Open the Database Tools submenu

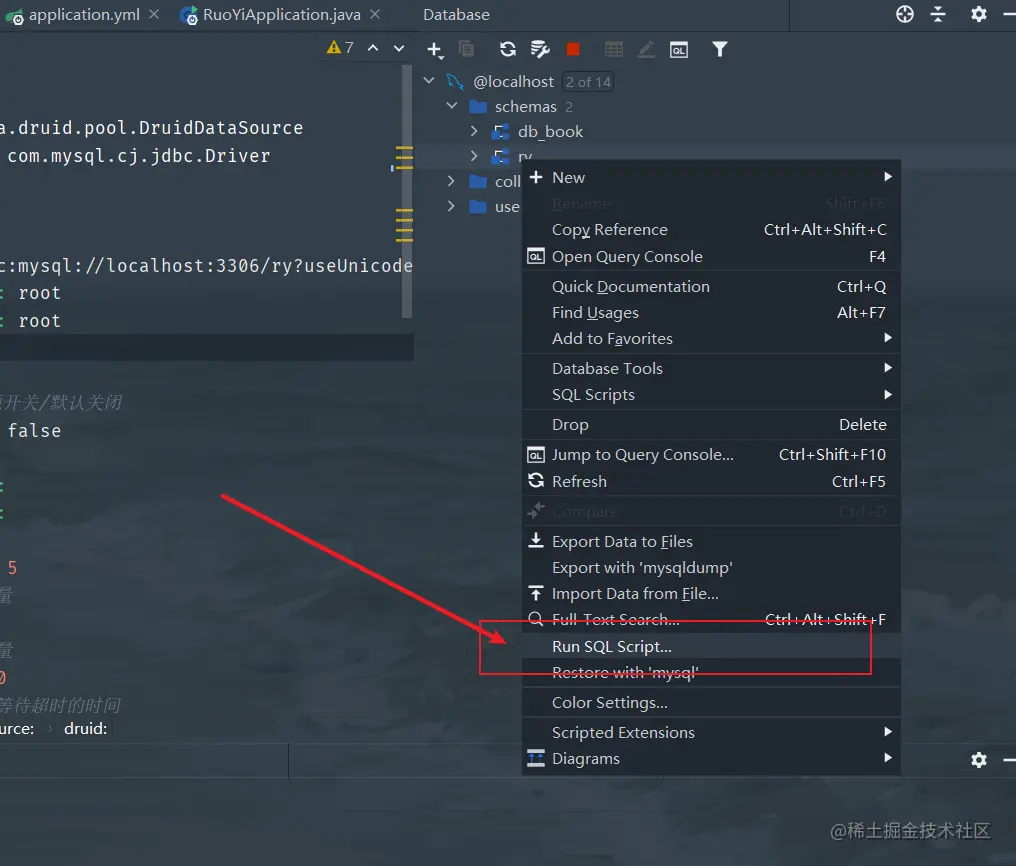711,369
